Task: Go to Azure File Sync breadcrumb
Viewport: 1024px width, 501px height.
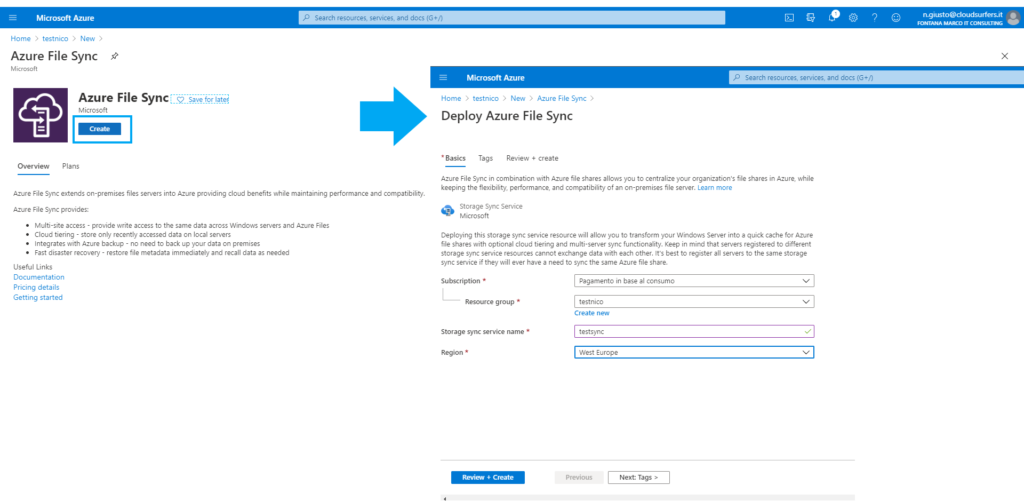Action: (562, 98)
